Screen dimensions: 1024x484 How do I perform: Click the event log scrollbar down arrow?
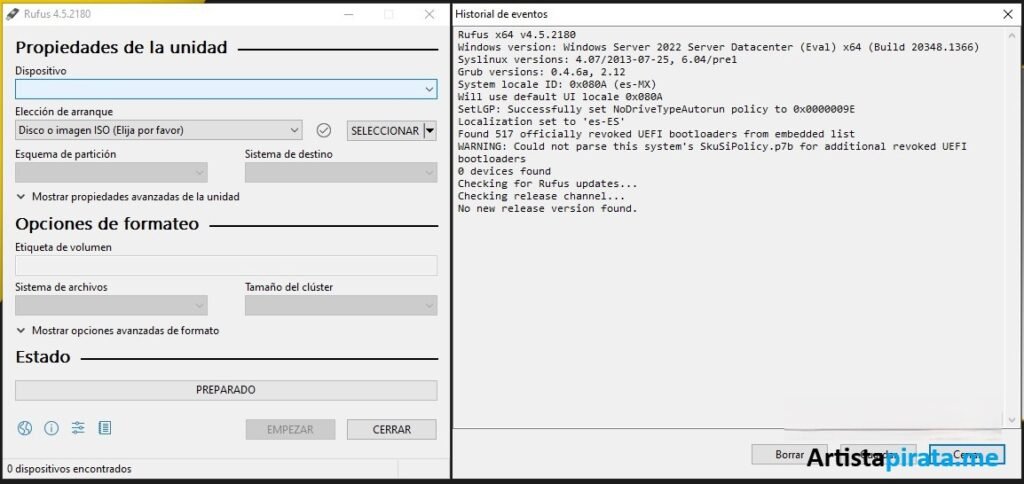(1013, 421)
